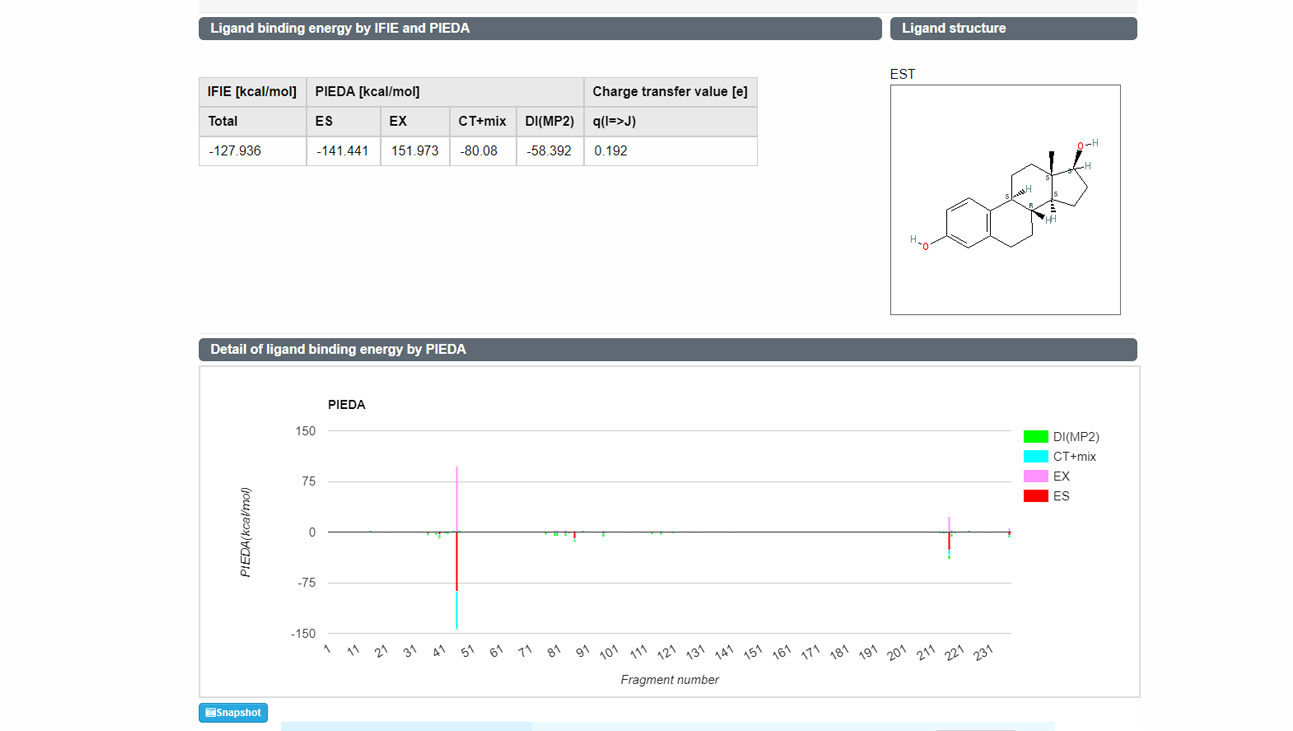Screen dimensions: 1293x731
Task: Select the 'Ligand structure' panel header
Action: 1013,28
